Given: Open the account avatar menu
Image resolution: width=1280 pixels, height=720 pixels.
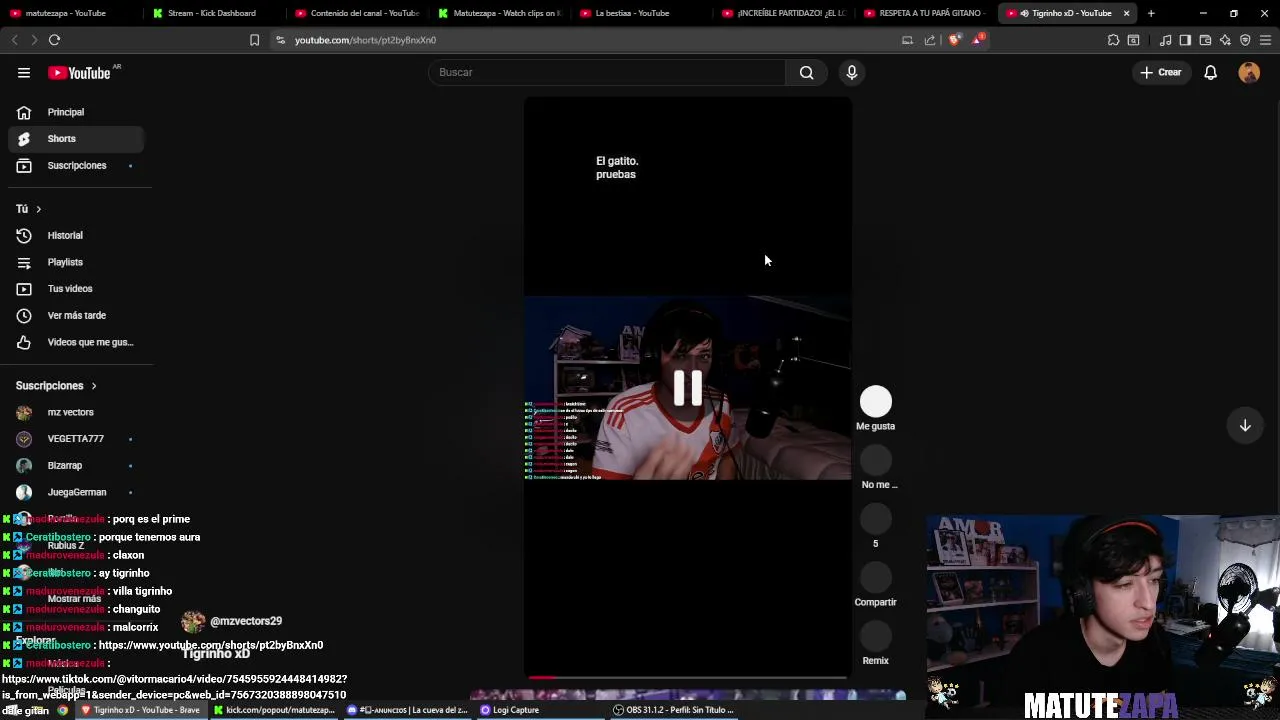Looking at the screenshot, I should tap(1249, 72).
